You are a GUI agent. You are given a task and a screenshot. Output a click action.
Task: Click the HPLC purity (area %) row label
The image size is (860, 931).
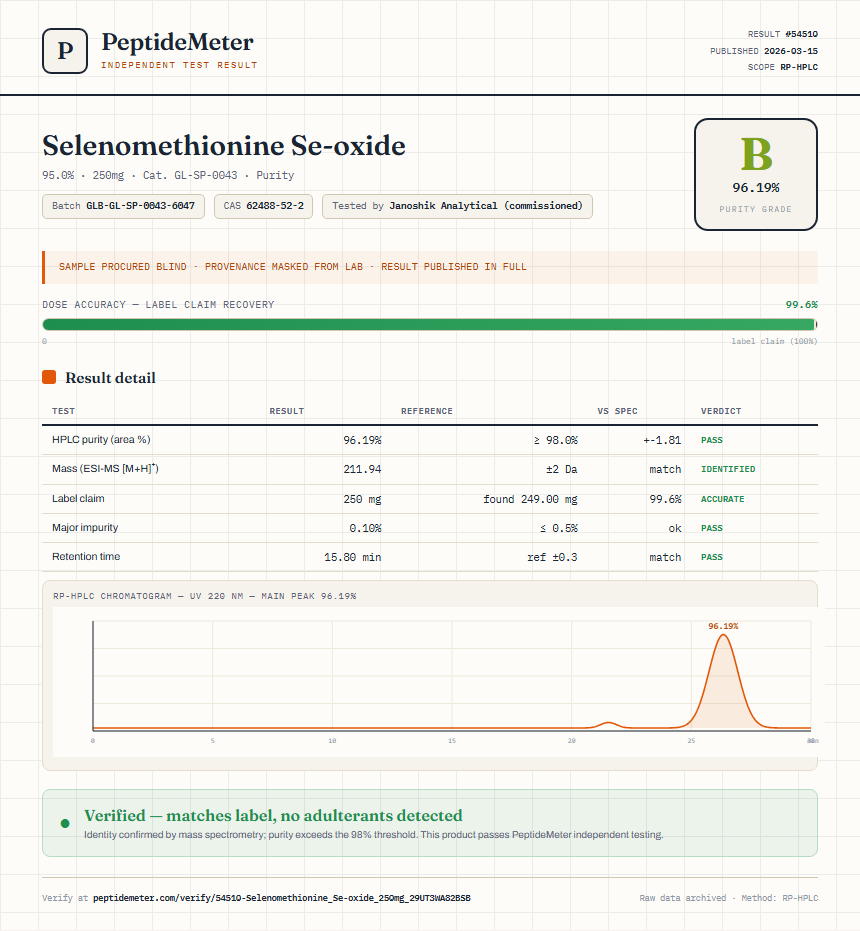[x=101, y=439]
